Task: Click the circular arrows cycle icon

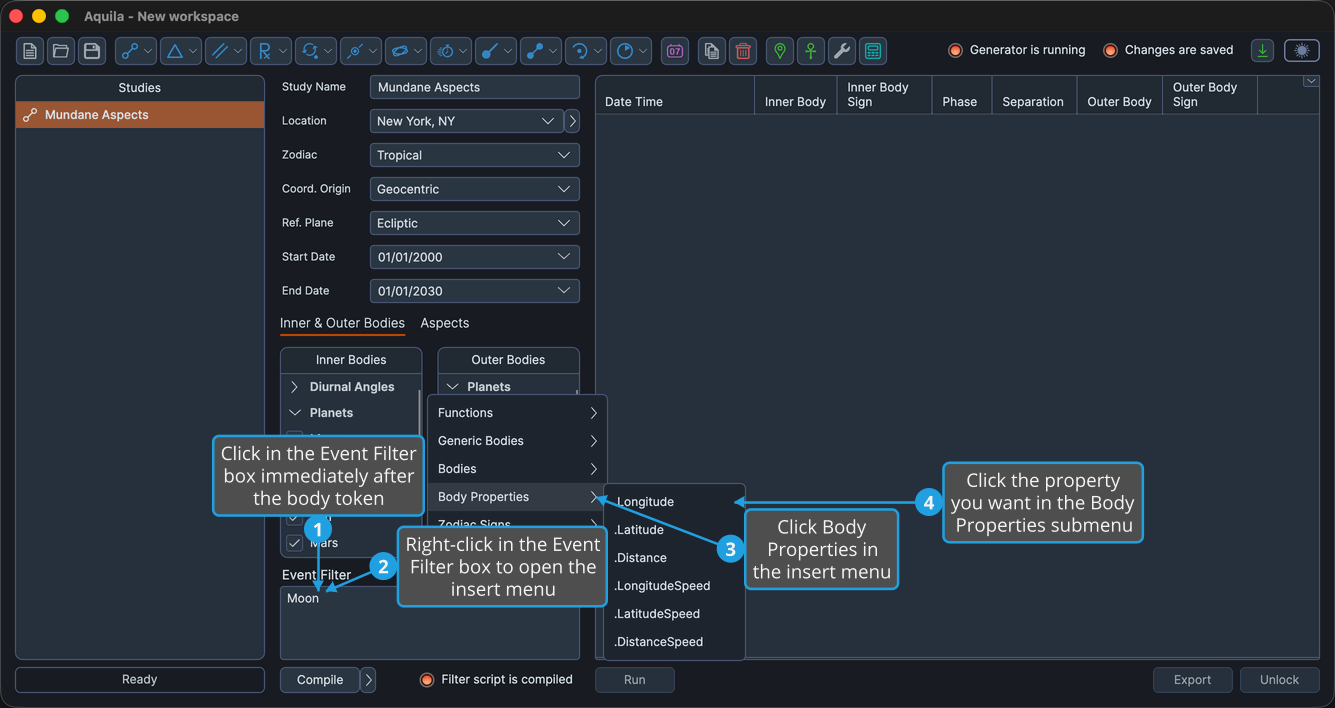Action: [316, 51]
